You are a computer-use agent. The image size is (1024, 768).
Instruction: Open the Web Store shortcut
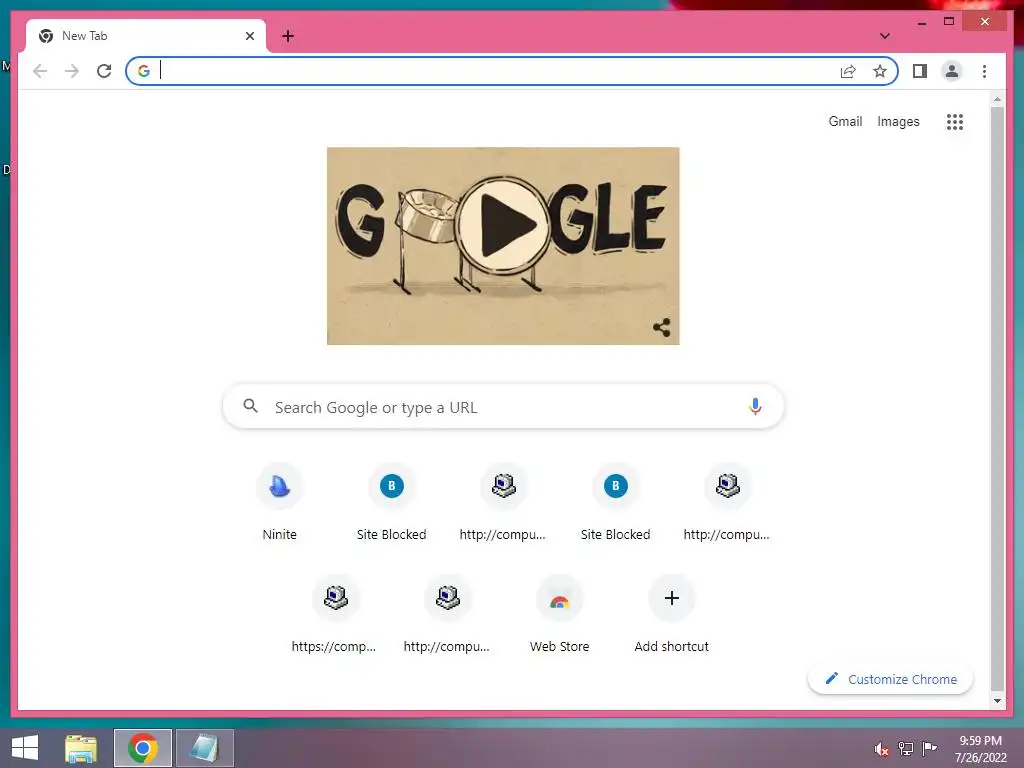[x=559, y=615]
